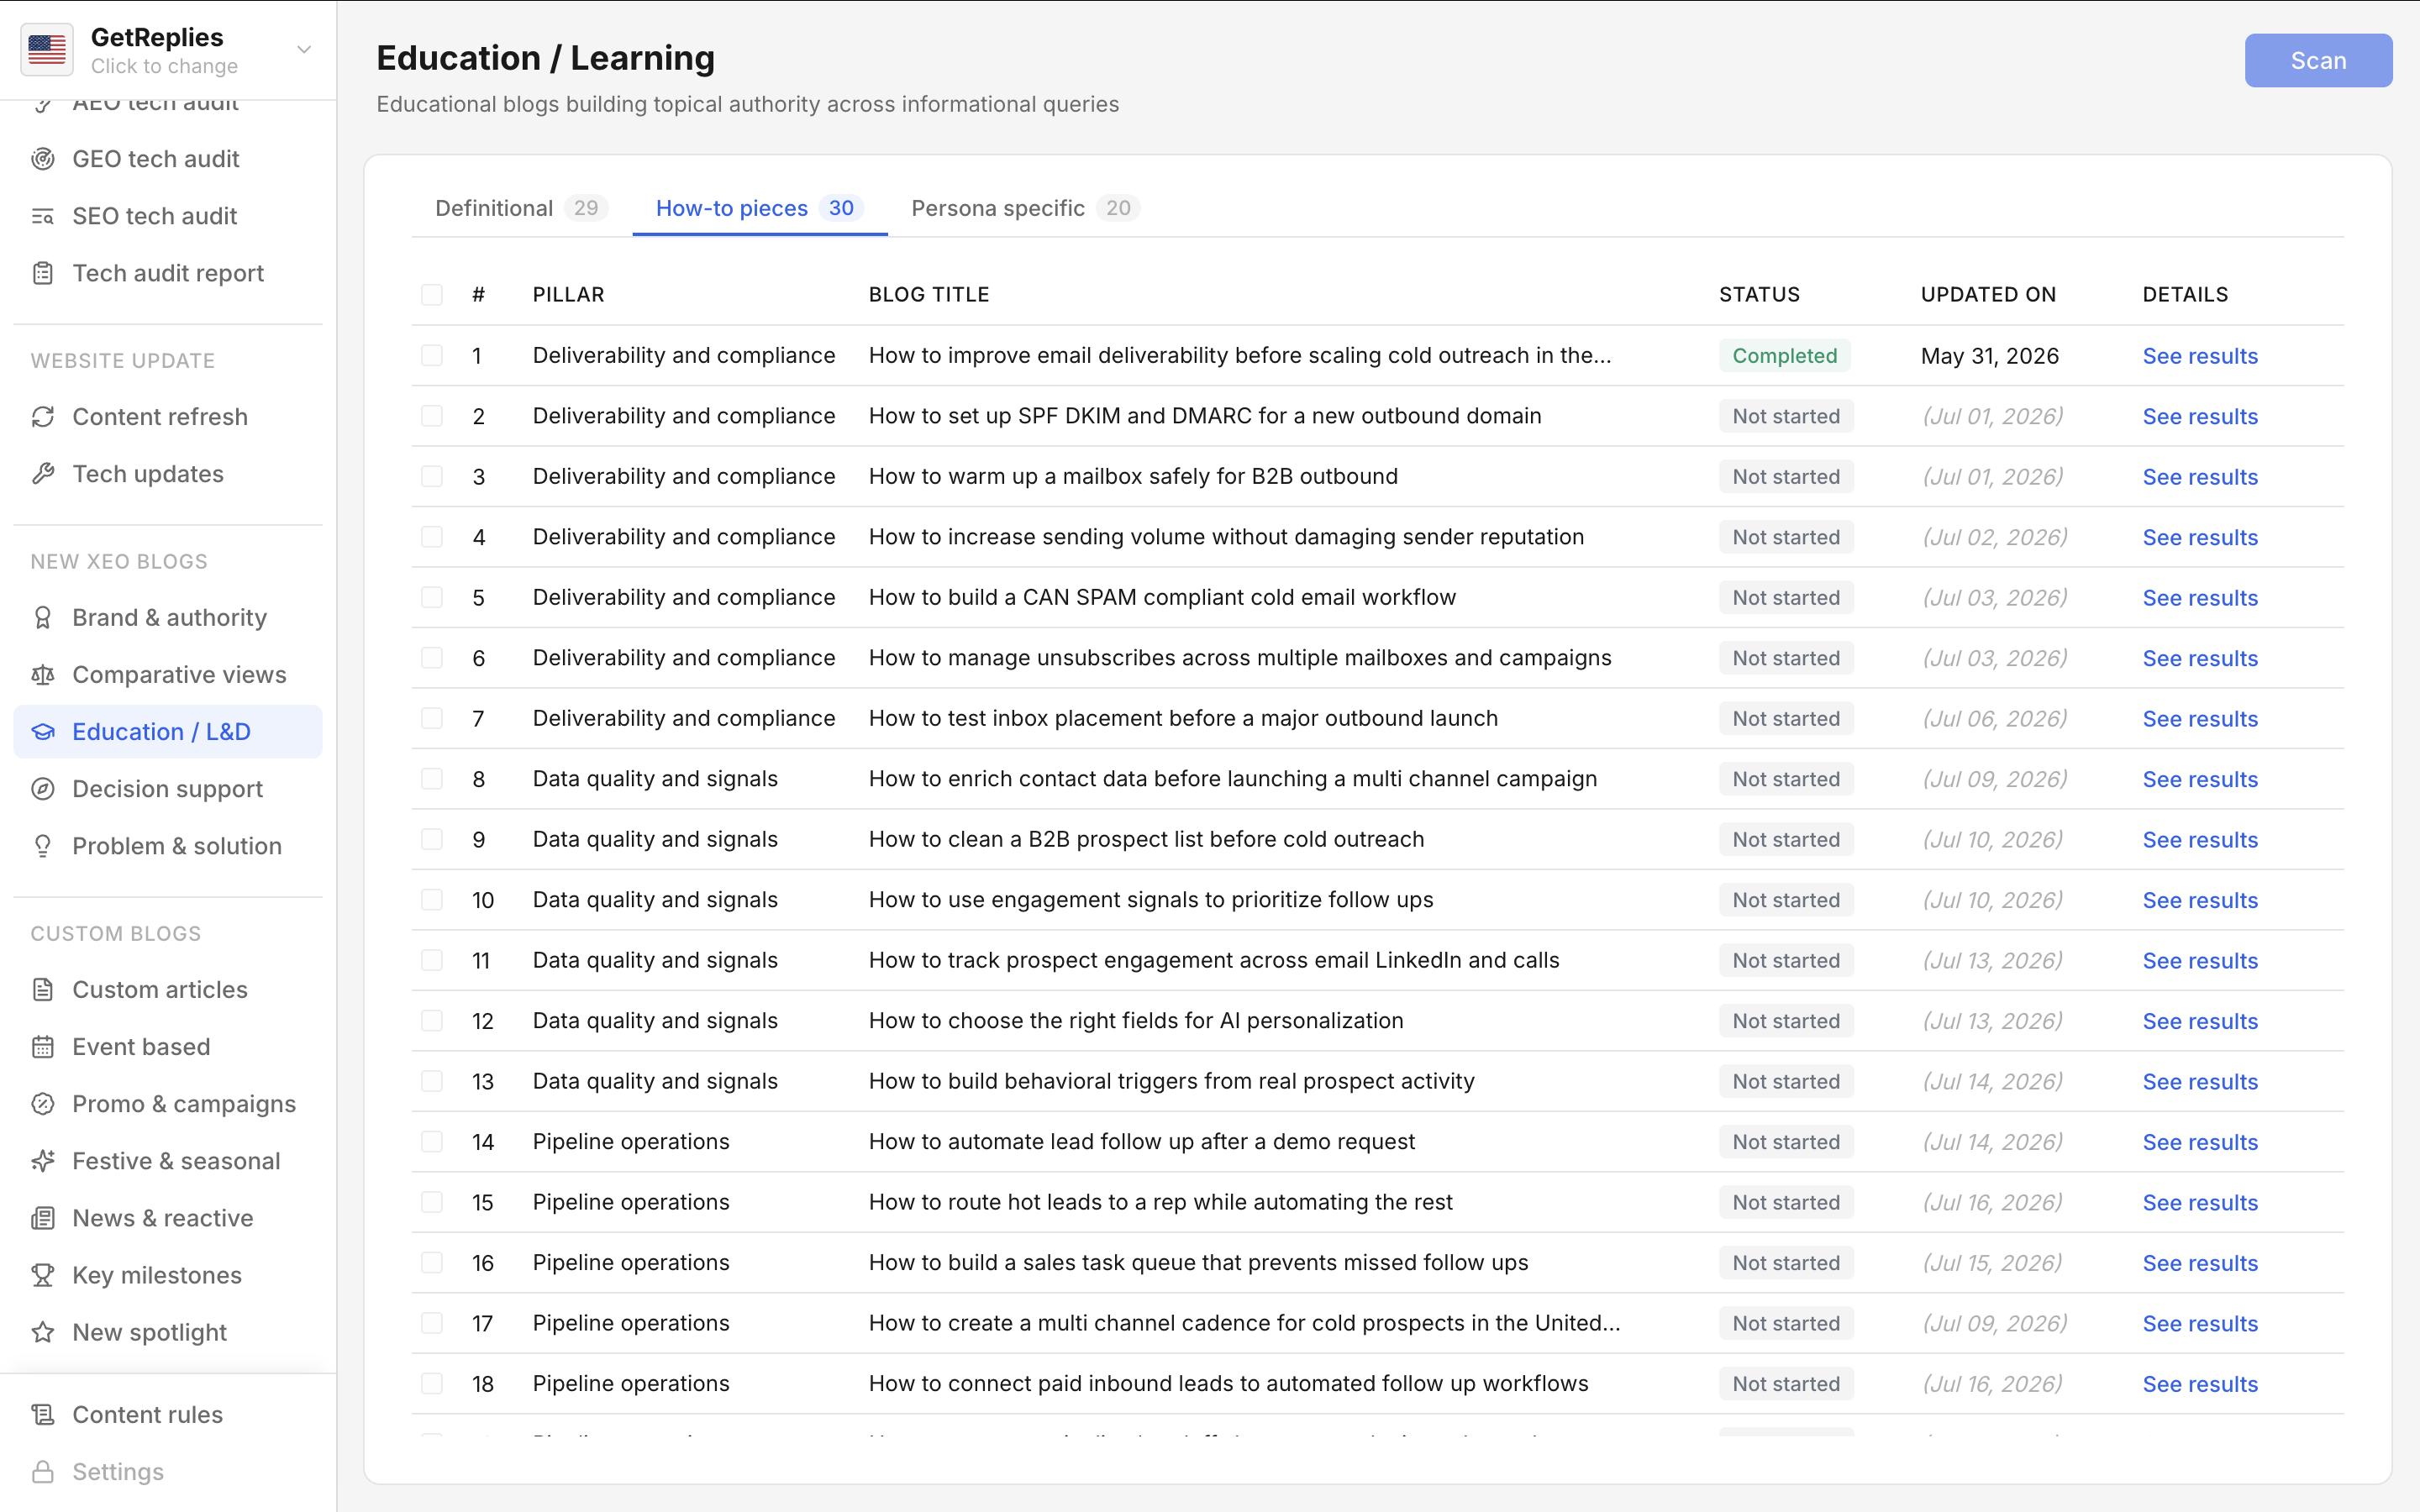Toggle the select-all checkbox in table header
2420x1512 pixels.
(432, 295)
